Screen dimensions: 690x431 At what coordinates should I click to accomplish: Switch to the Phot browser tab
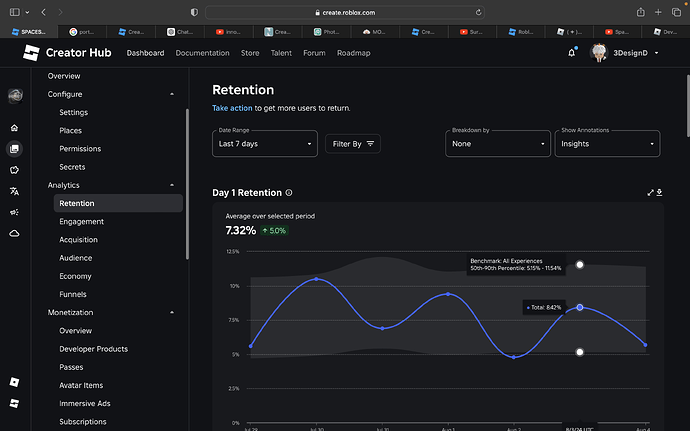tap(327, 32)
